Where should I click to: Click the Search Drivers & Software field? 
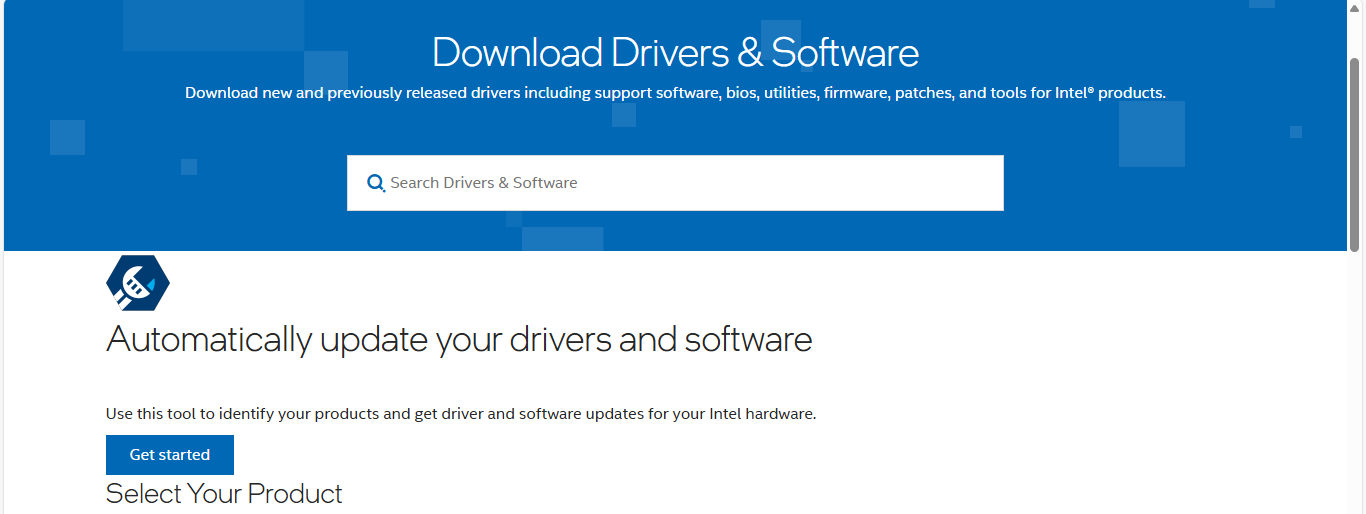[x=675, y=183]
